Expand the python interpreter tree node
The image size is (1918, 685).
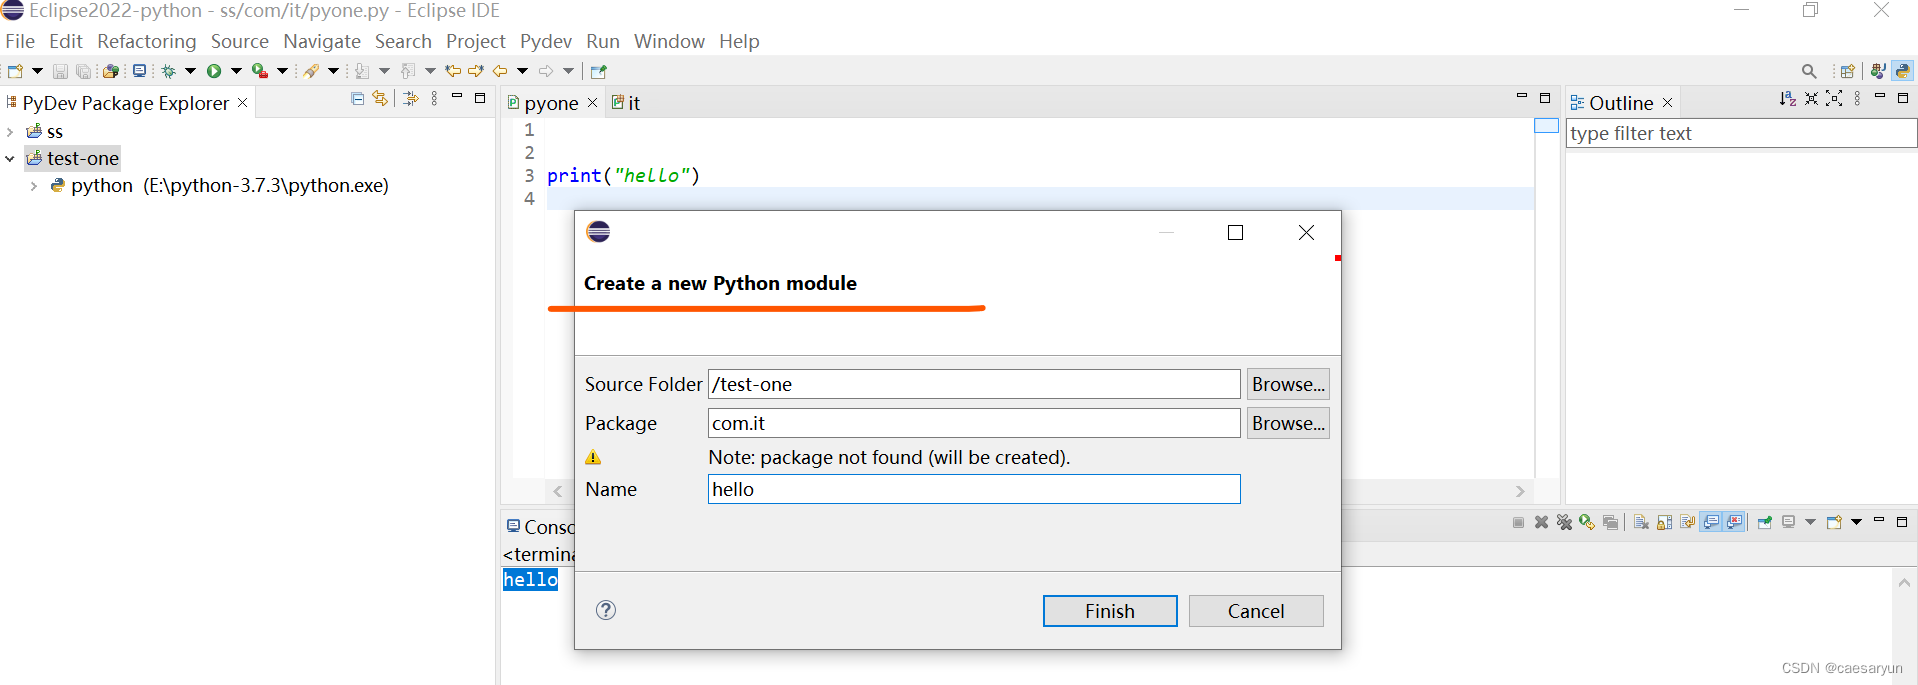click(34, 186)
